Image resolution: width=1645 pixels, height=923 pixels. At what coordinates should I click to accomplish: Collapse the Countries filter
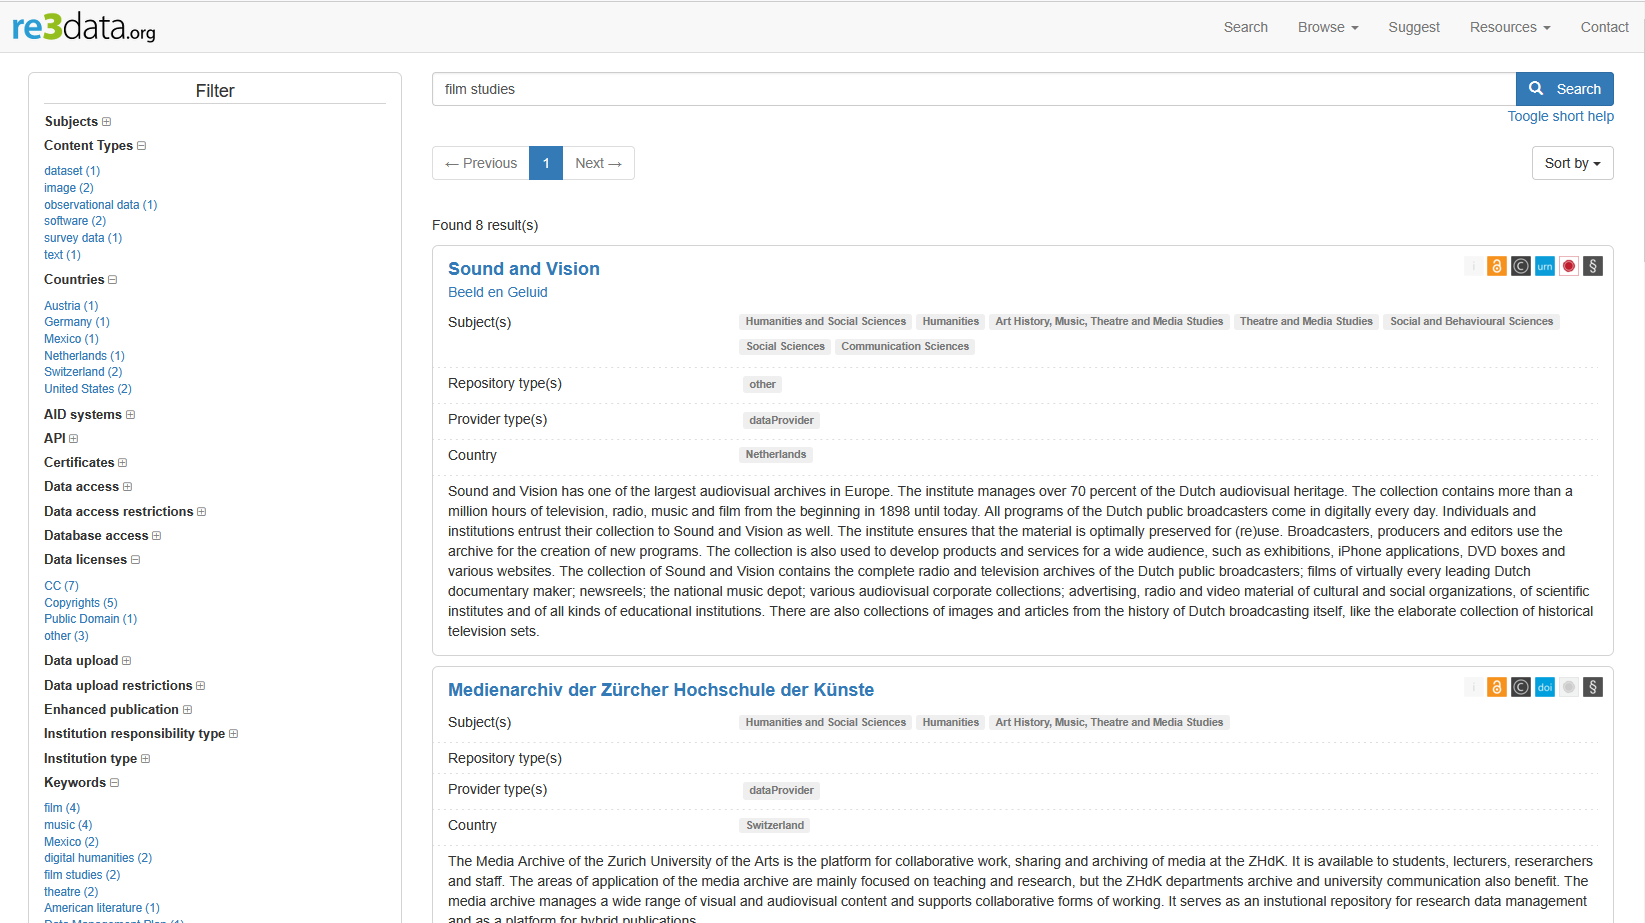tap(112, 280)
